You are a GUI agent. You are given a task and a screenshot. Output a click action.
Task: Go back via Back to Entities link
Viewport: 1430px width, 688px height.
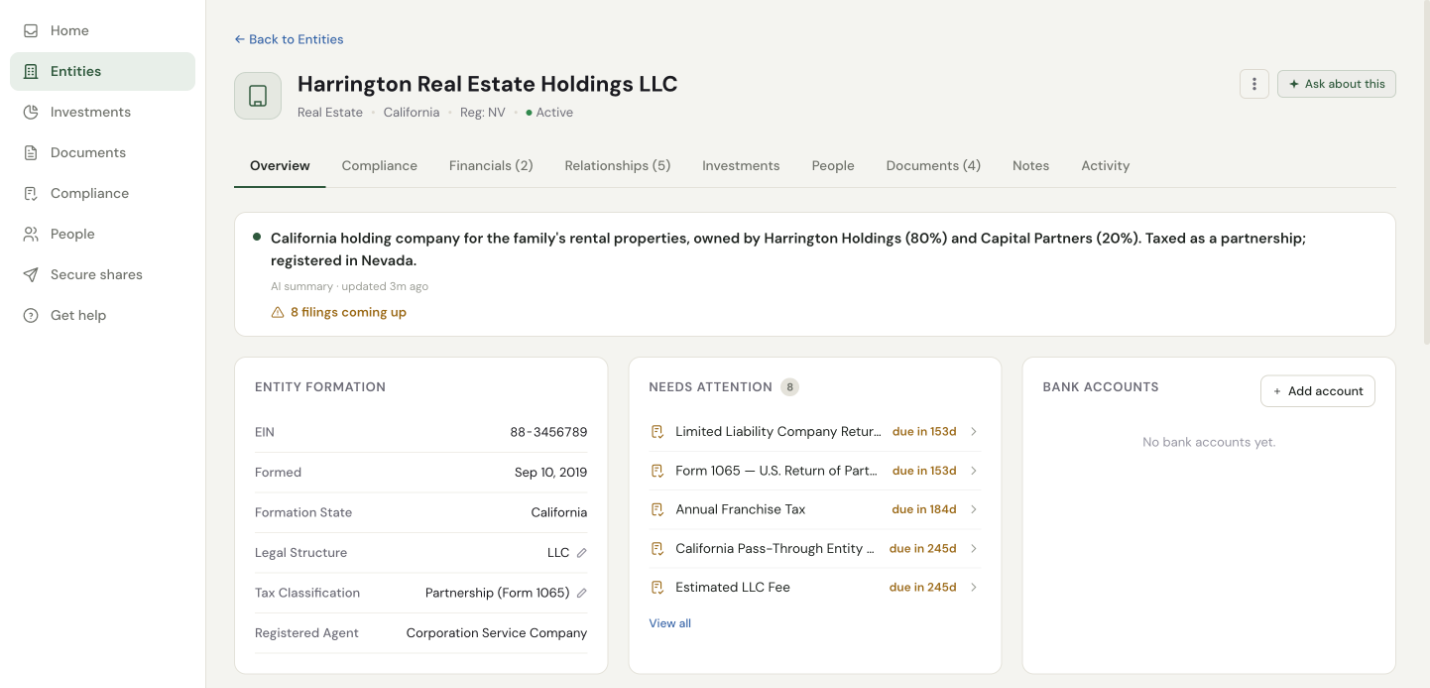[x=289, y=39]
